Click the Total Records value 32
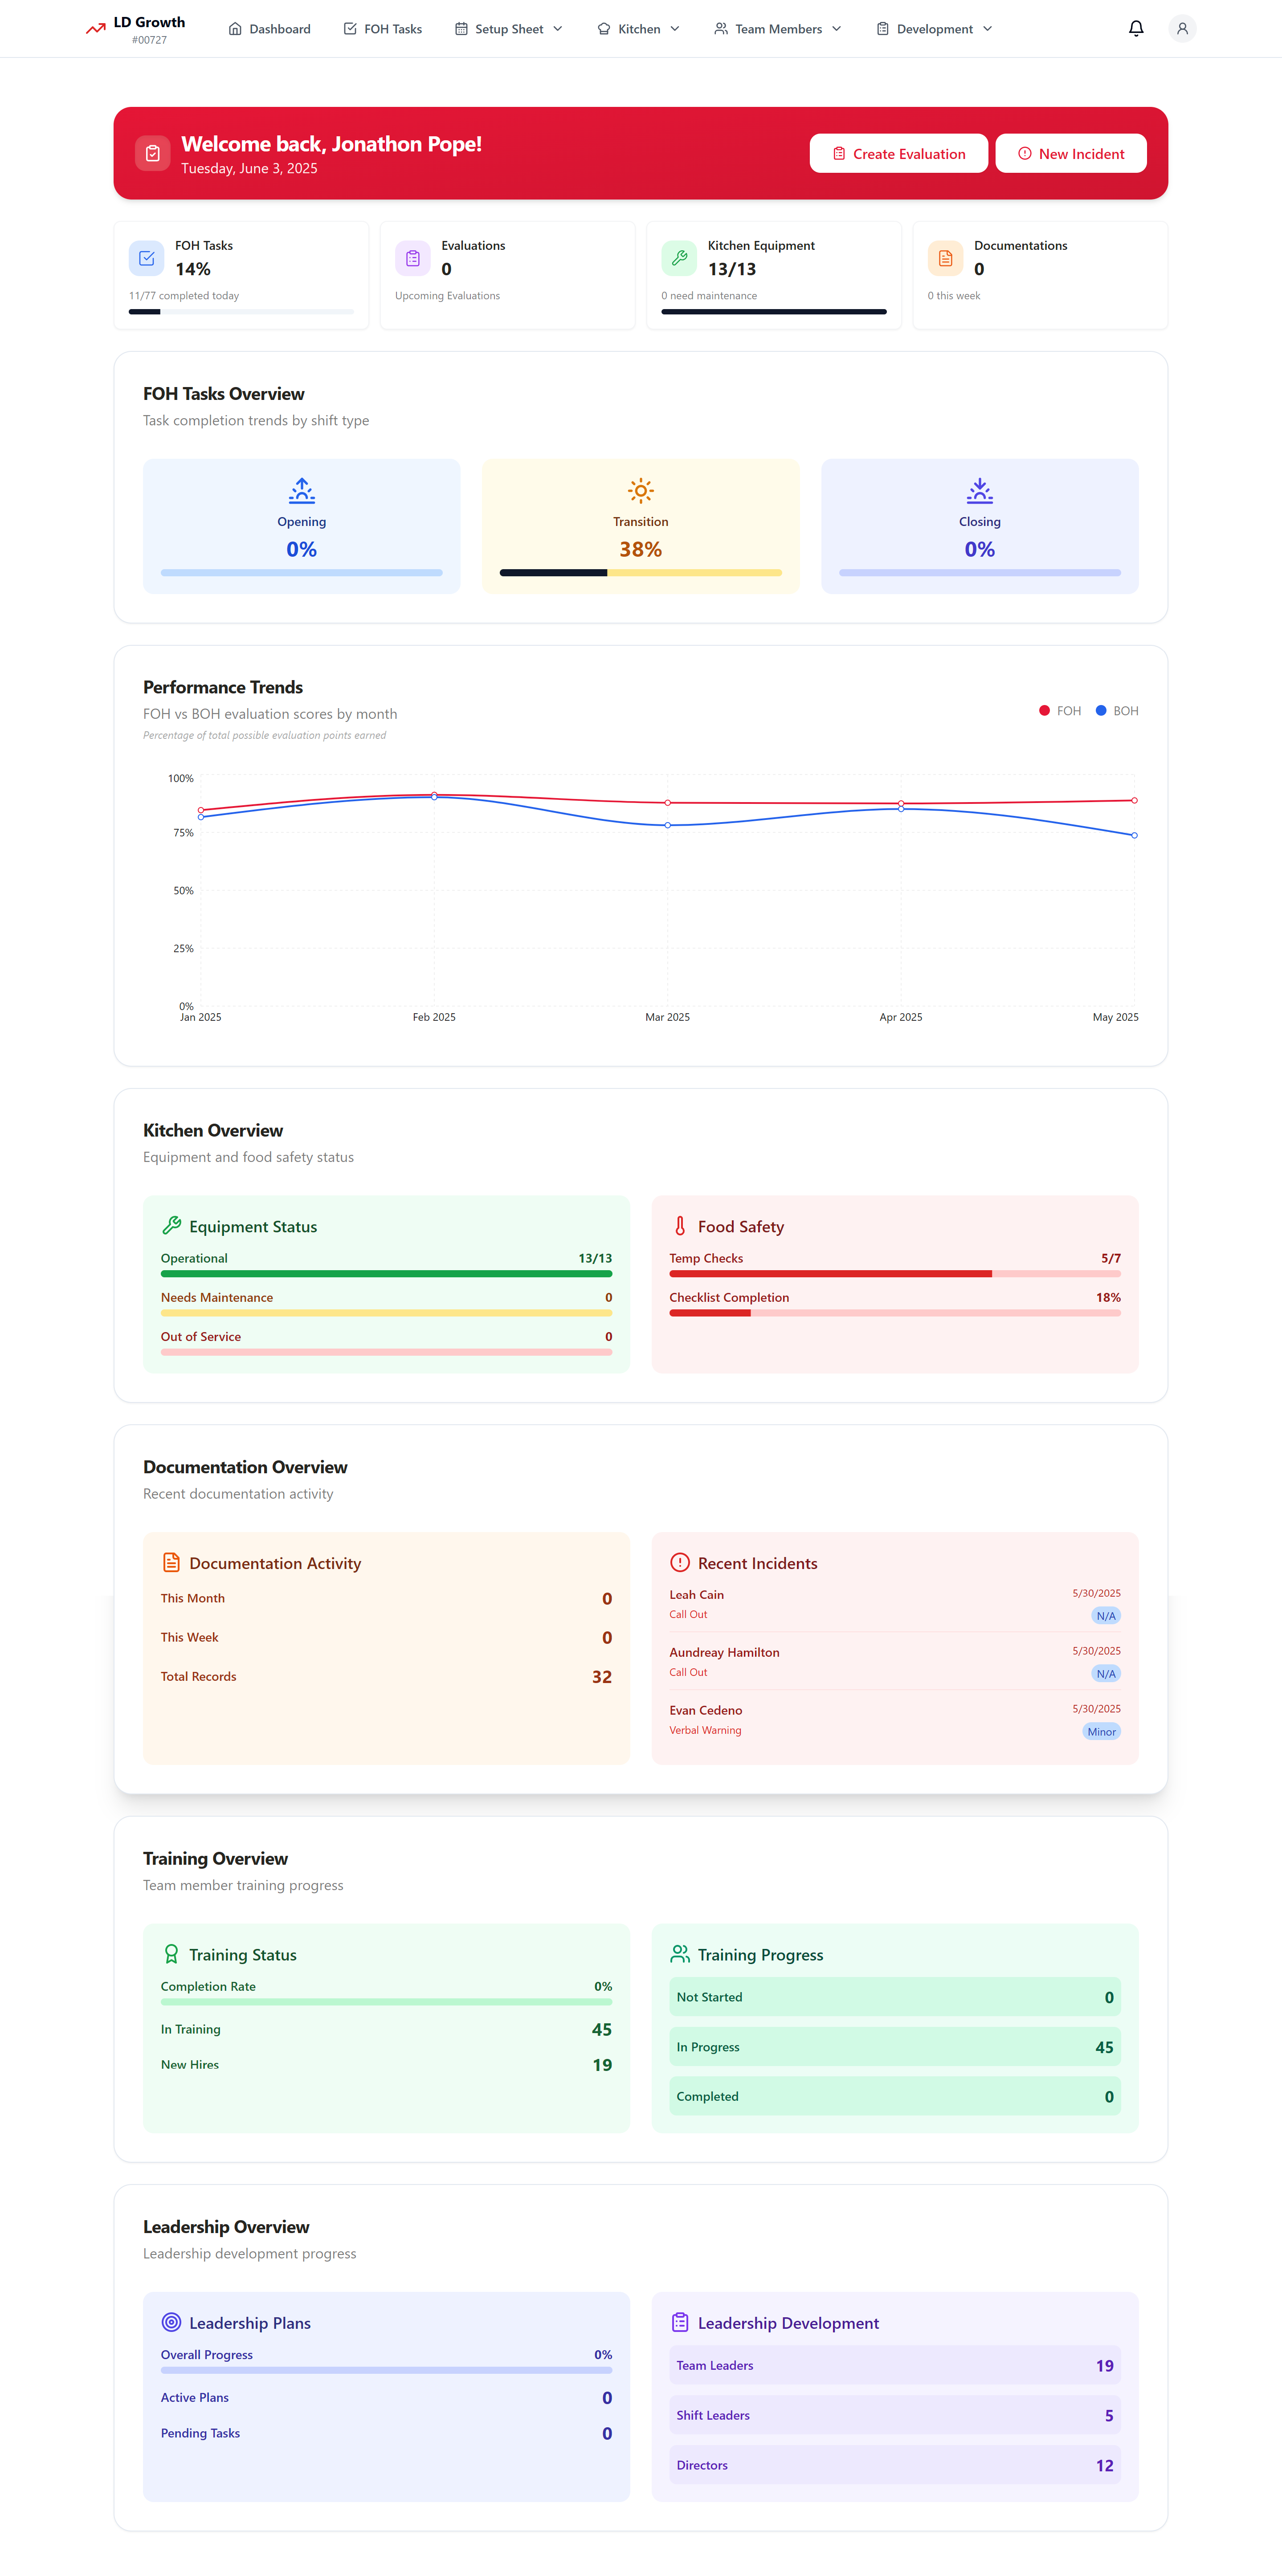This screenshot has height=2576, width=1282. click(x=602, y=1677)
